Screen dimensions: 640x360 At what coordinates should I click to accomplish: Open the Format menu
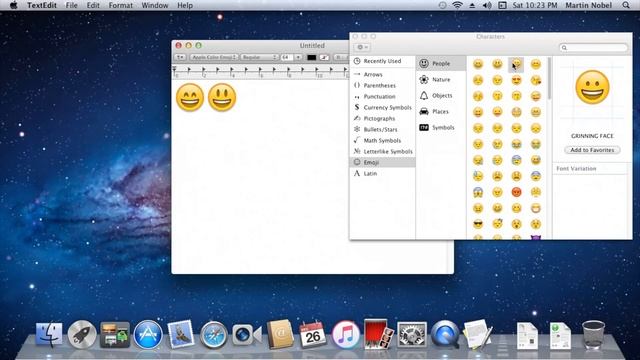coord(121,5)
